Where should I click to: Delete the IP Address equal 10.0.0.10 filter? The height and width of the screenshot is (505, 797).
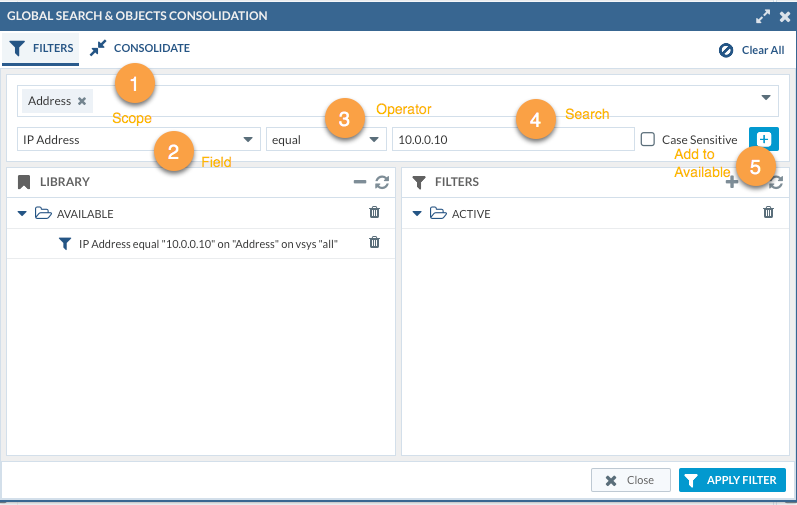click(x=375, y=242)
